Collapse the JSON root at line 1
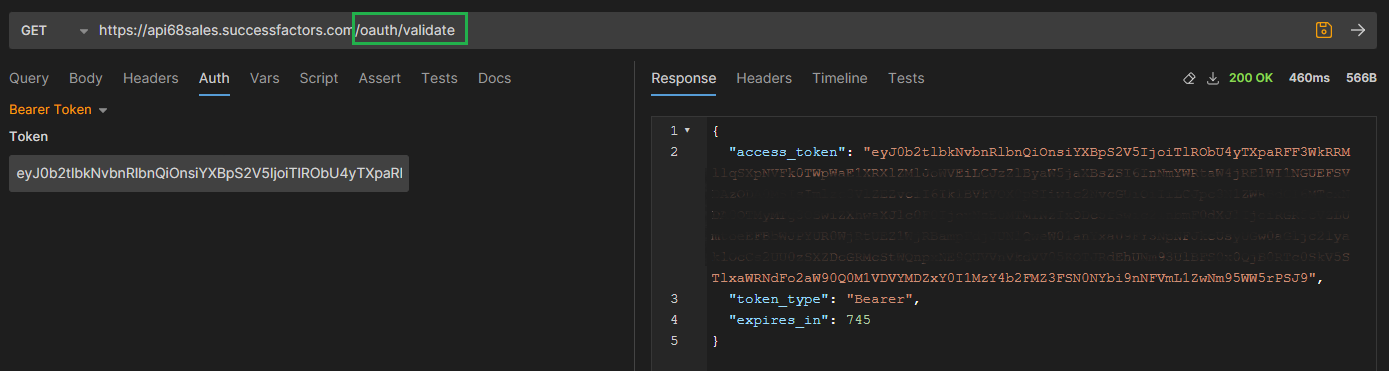 687,131
